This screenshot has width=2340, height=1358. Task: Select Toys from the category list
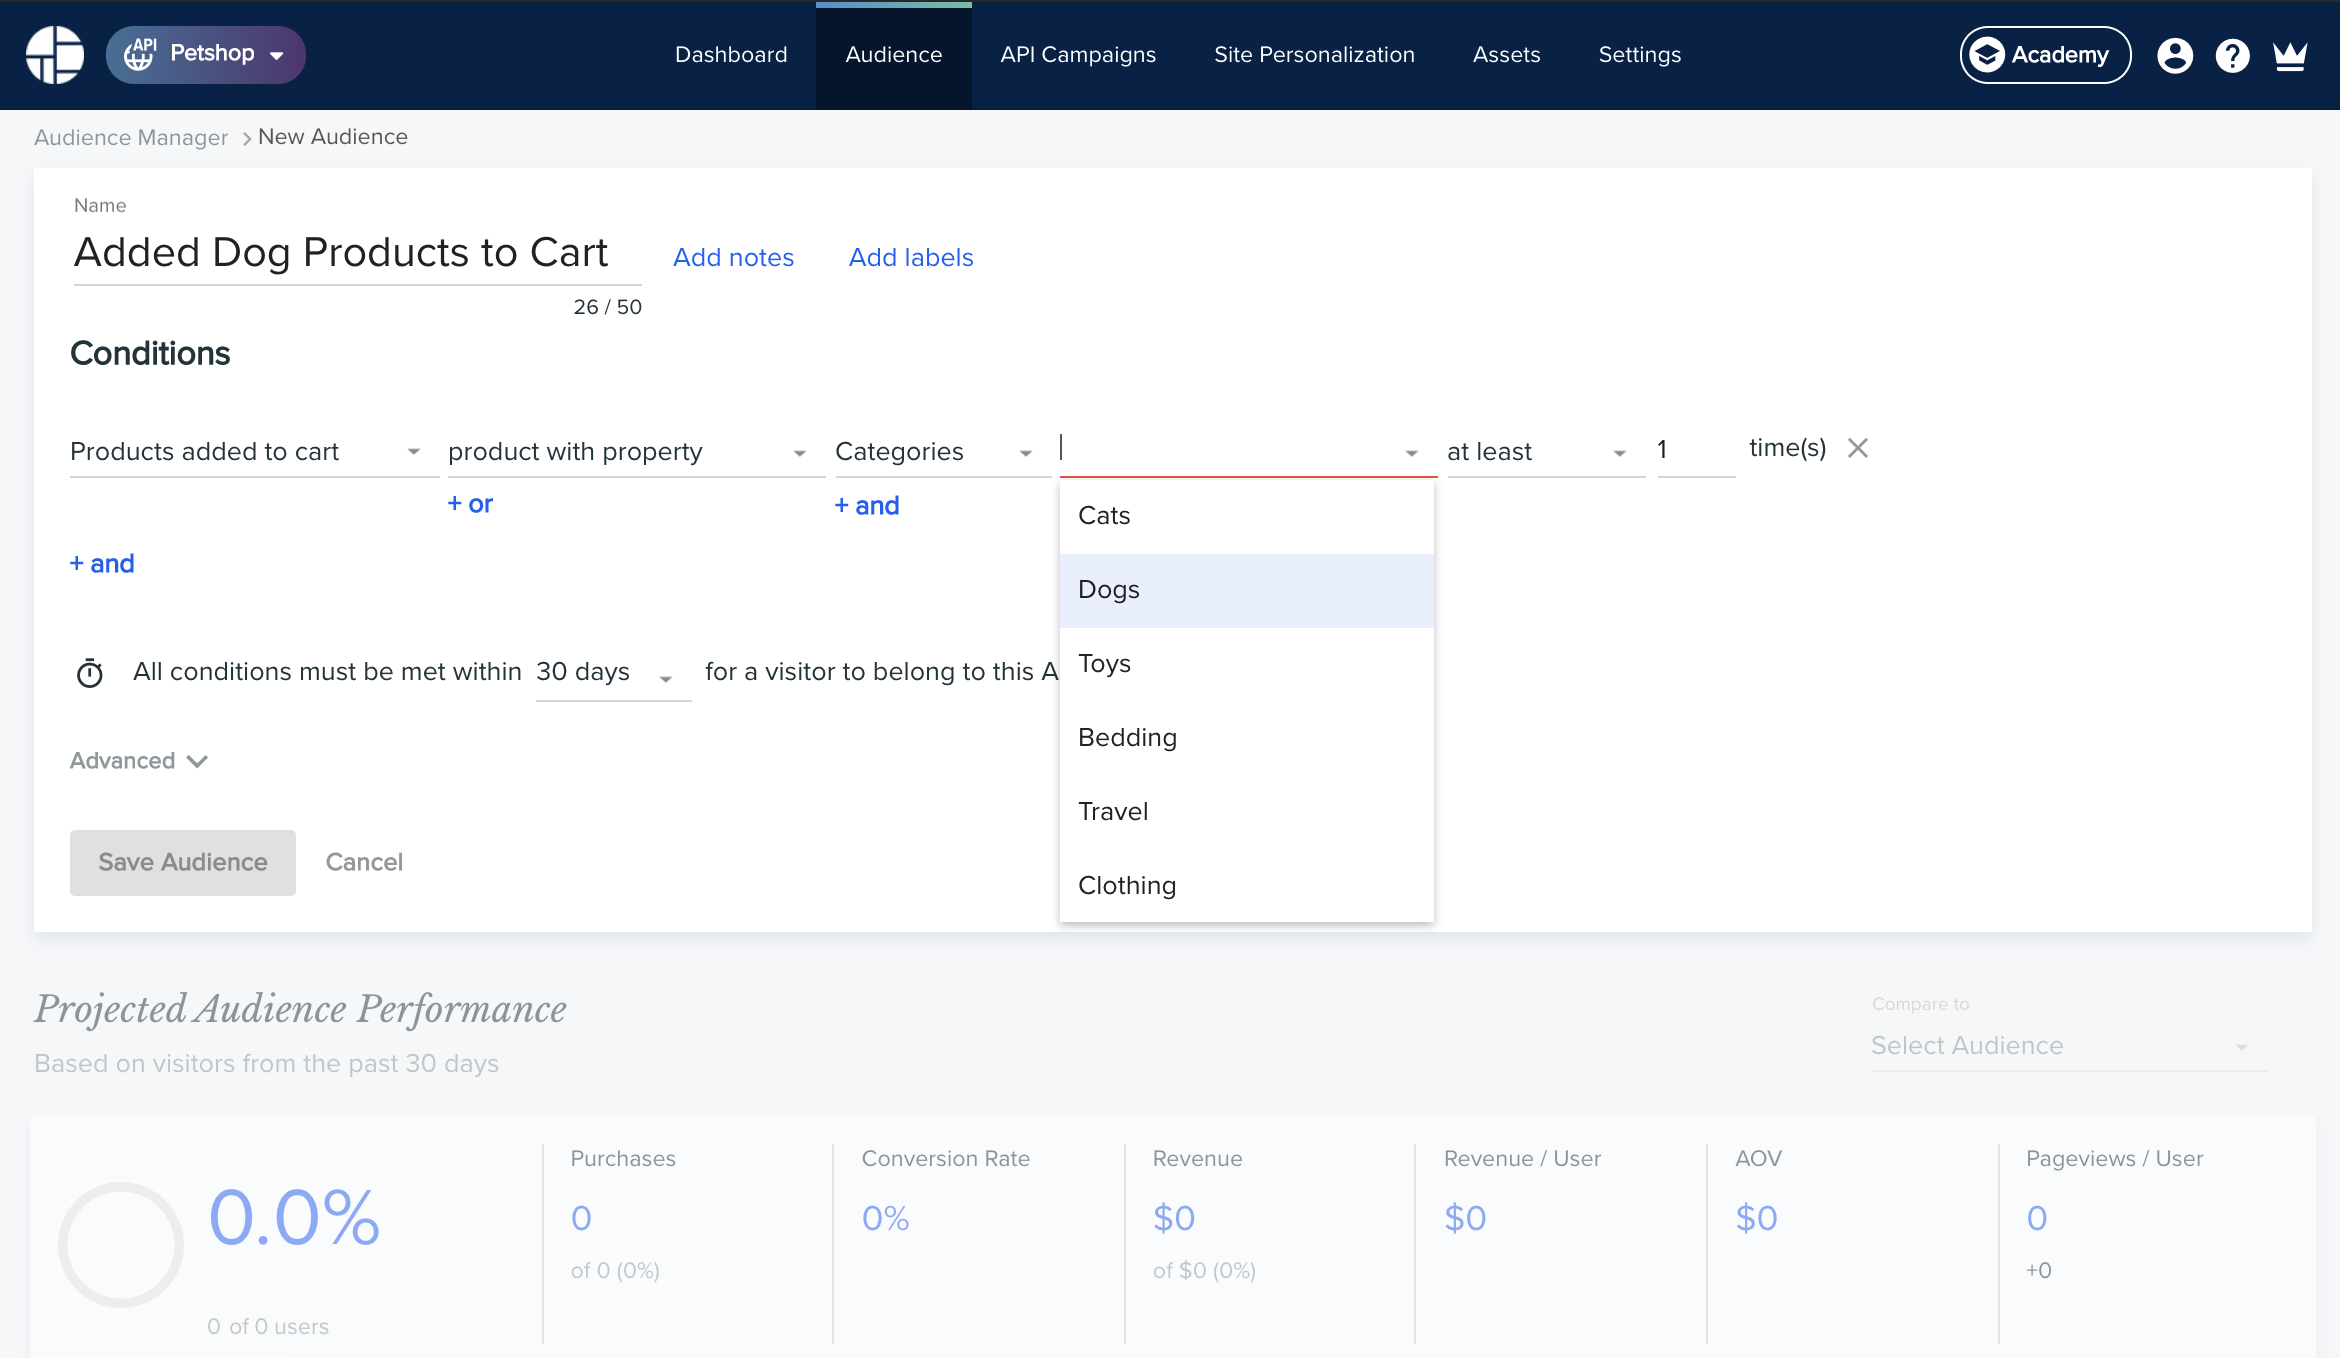[x=1247, y=664]
